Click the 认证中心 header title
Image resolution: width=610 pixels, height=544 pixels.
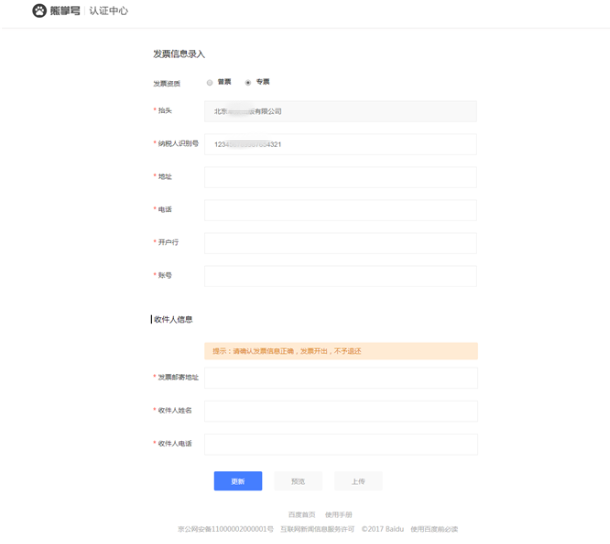(109, 11)
